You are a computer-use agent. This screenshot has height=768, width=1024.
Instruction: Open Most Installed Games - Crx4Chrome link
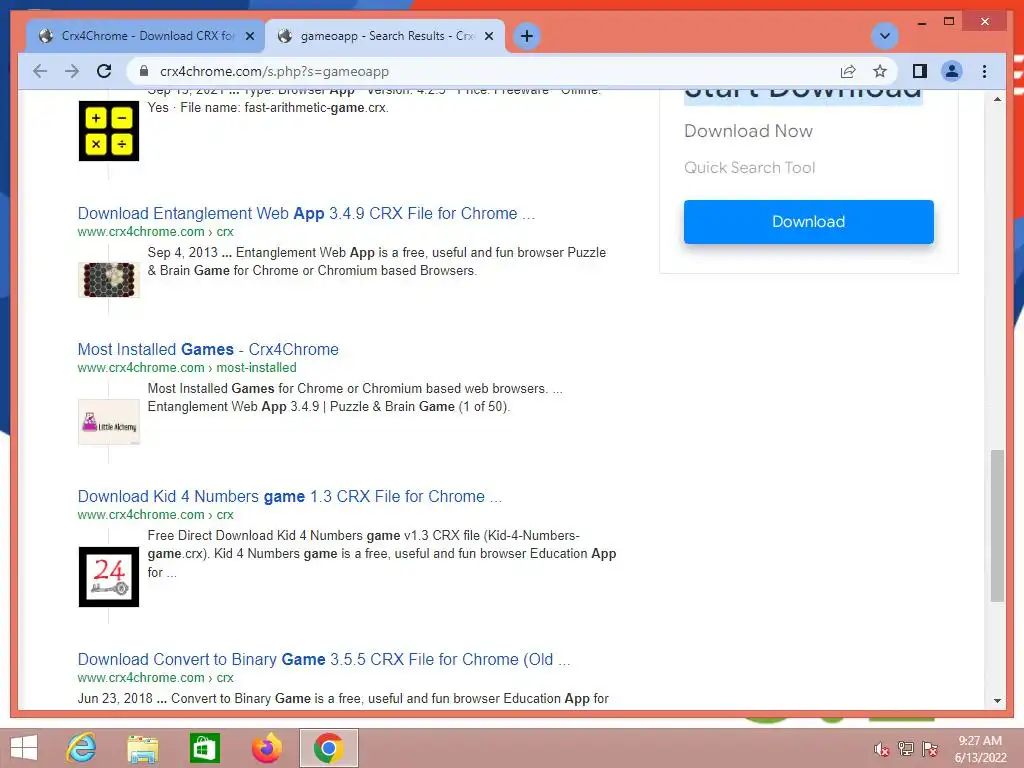click(208, 349)
